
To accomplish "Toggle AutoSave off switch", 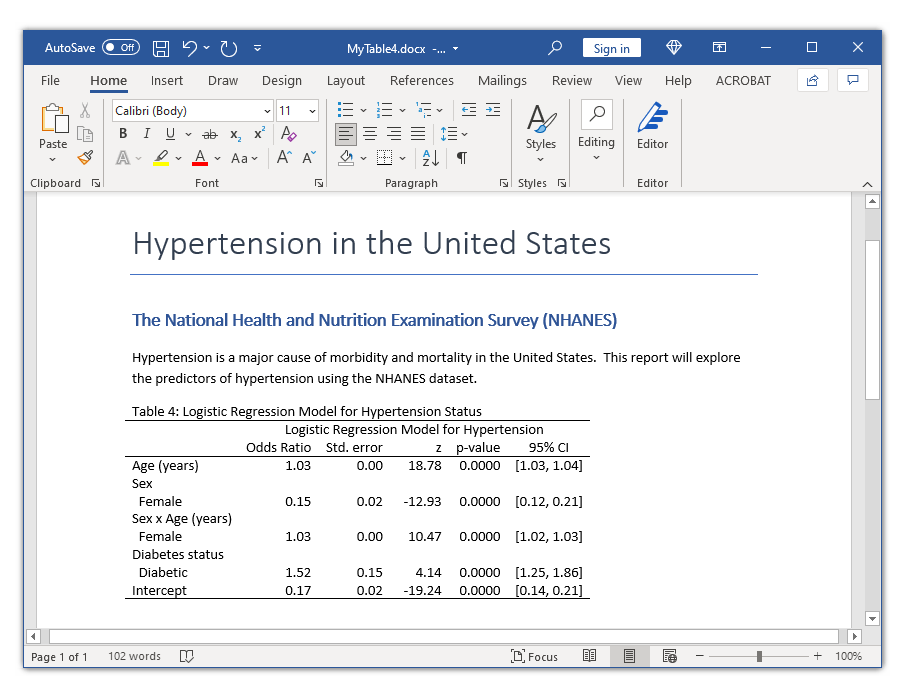I will coord(119,47).
